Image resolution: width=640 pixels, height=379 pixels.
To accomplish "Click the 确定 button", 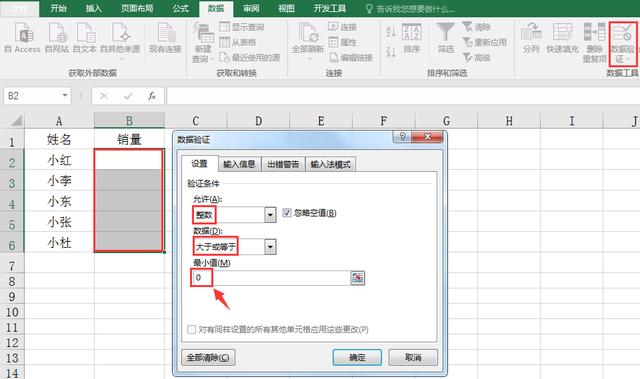I will 357,357.
